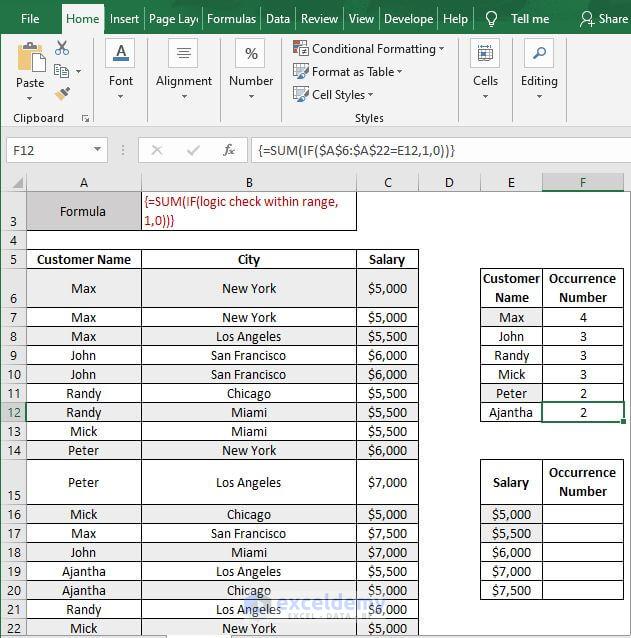Viewport: 631px width, 638px height.
Task: Switch to the View tab
Action: [361, 19]
